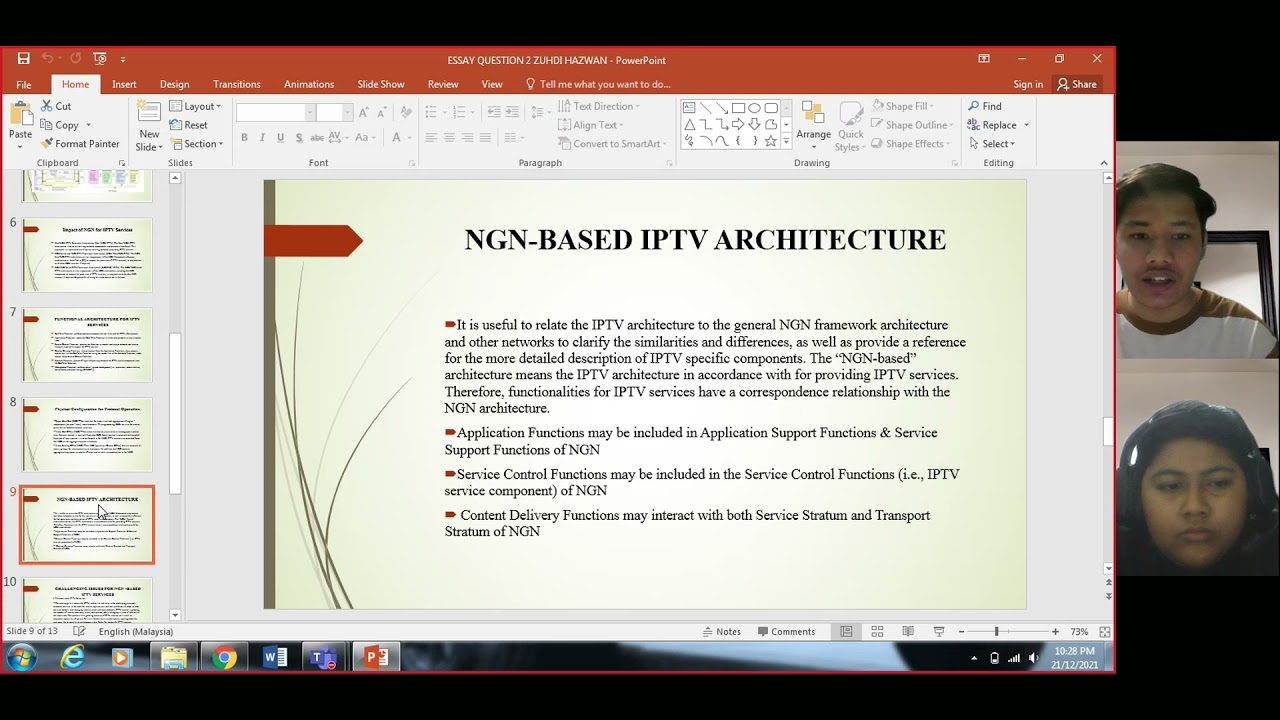Image resolution: width=1280 pixels, height=720 pixels.
Task: Switch to Slide Sorter view
Action: [877, 632]
